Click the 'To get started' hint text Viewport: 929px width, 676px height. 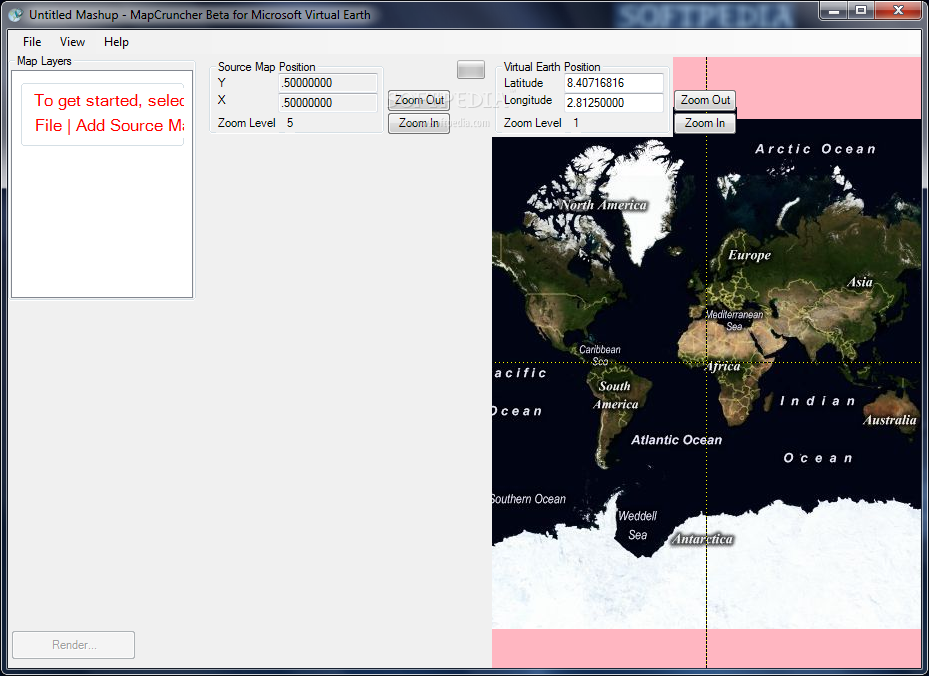click(x=109, y=113)
